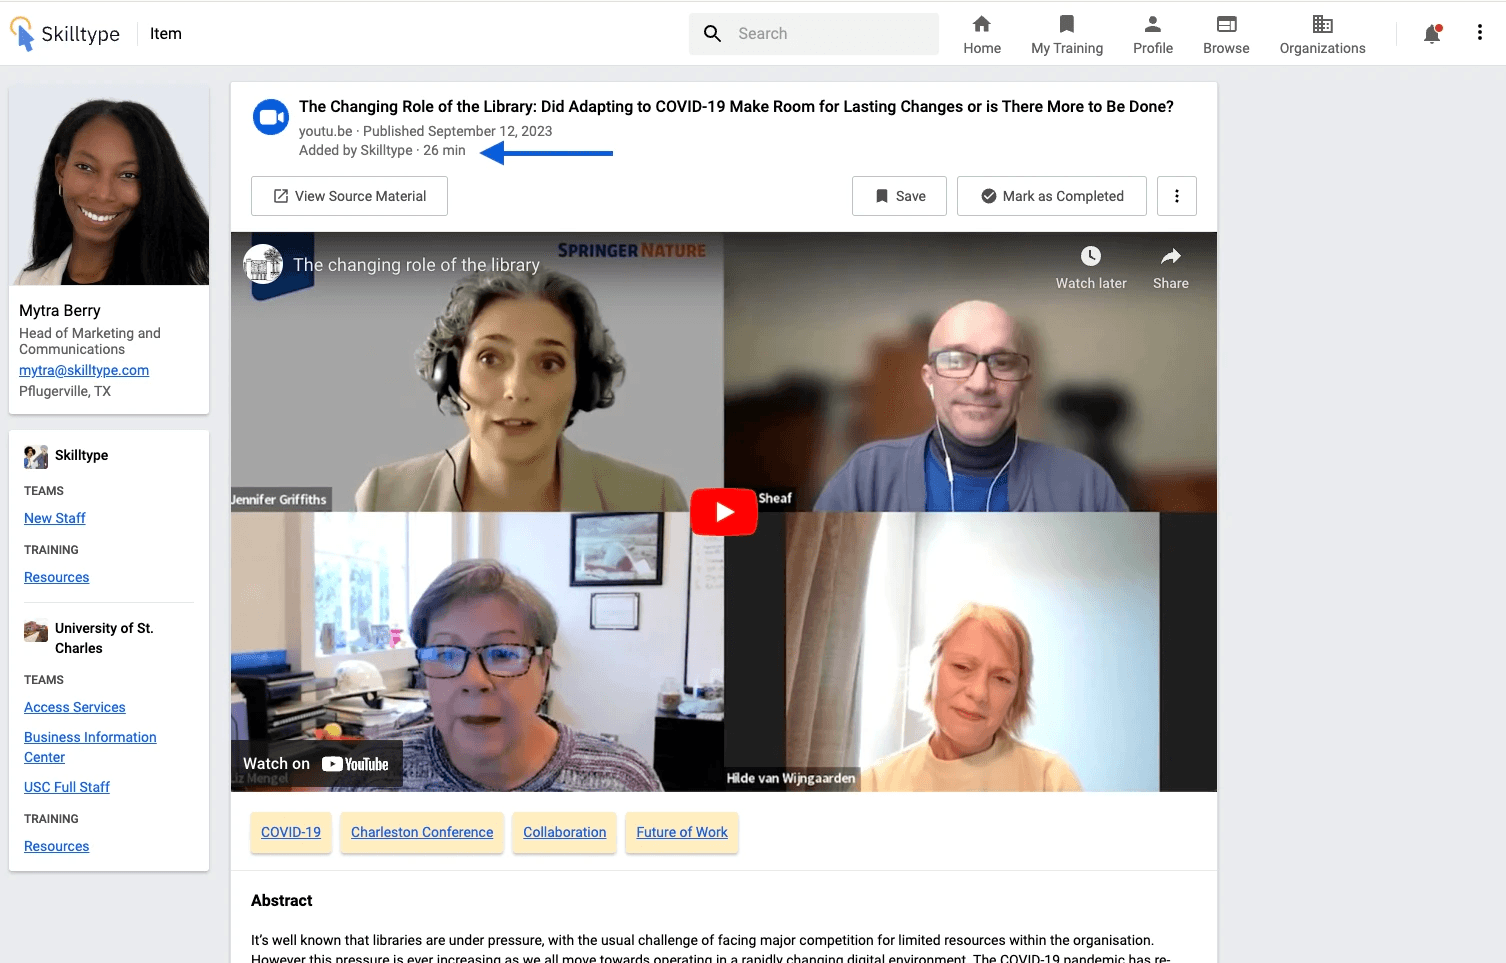Click Watch on YouTube

(316, 764)
